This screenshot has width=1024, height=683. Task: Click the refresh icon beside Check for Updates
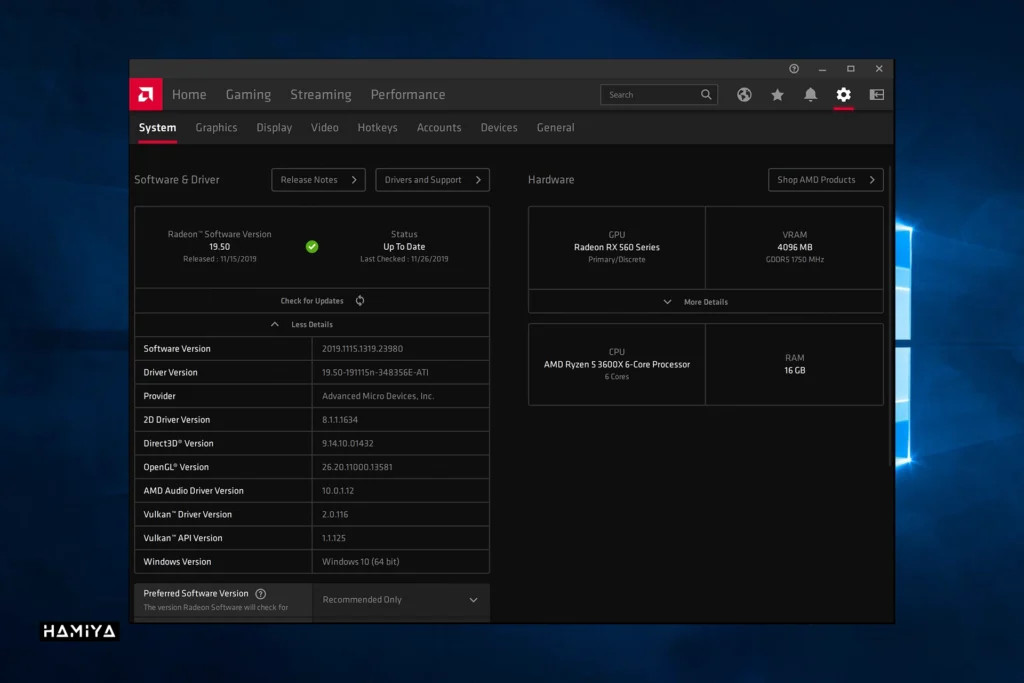click(x=360, y=300)
